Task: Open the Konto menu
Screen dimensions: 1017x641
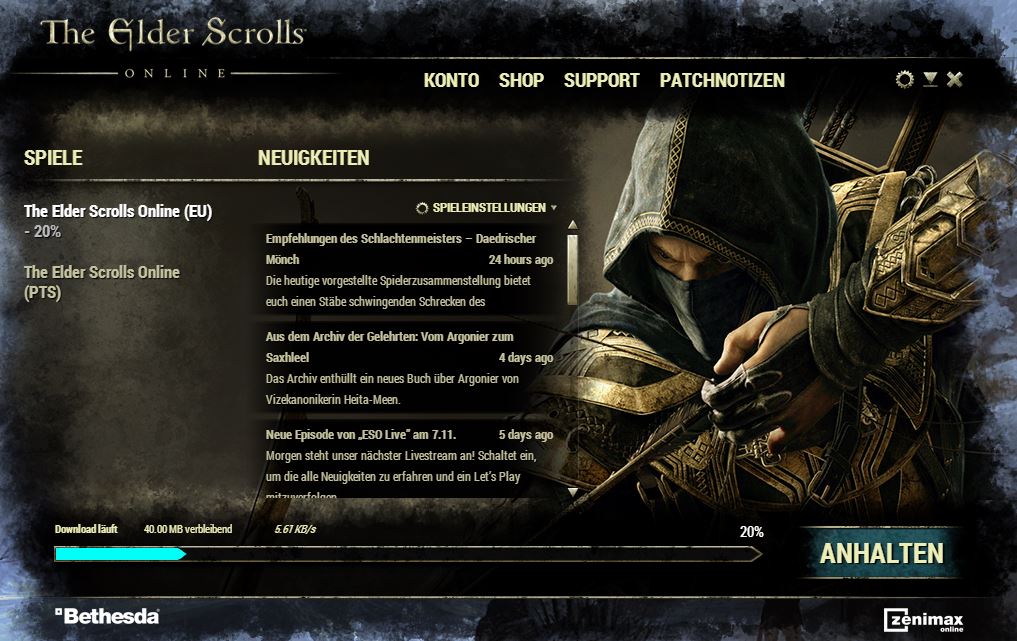Action: click(x=451, y=80)
